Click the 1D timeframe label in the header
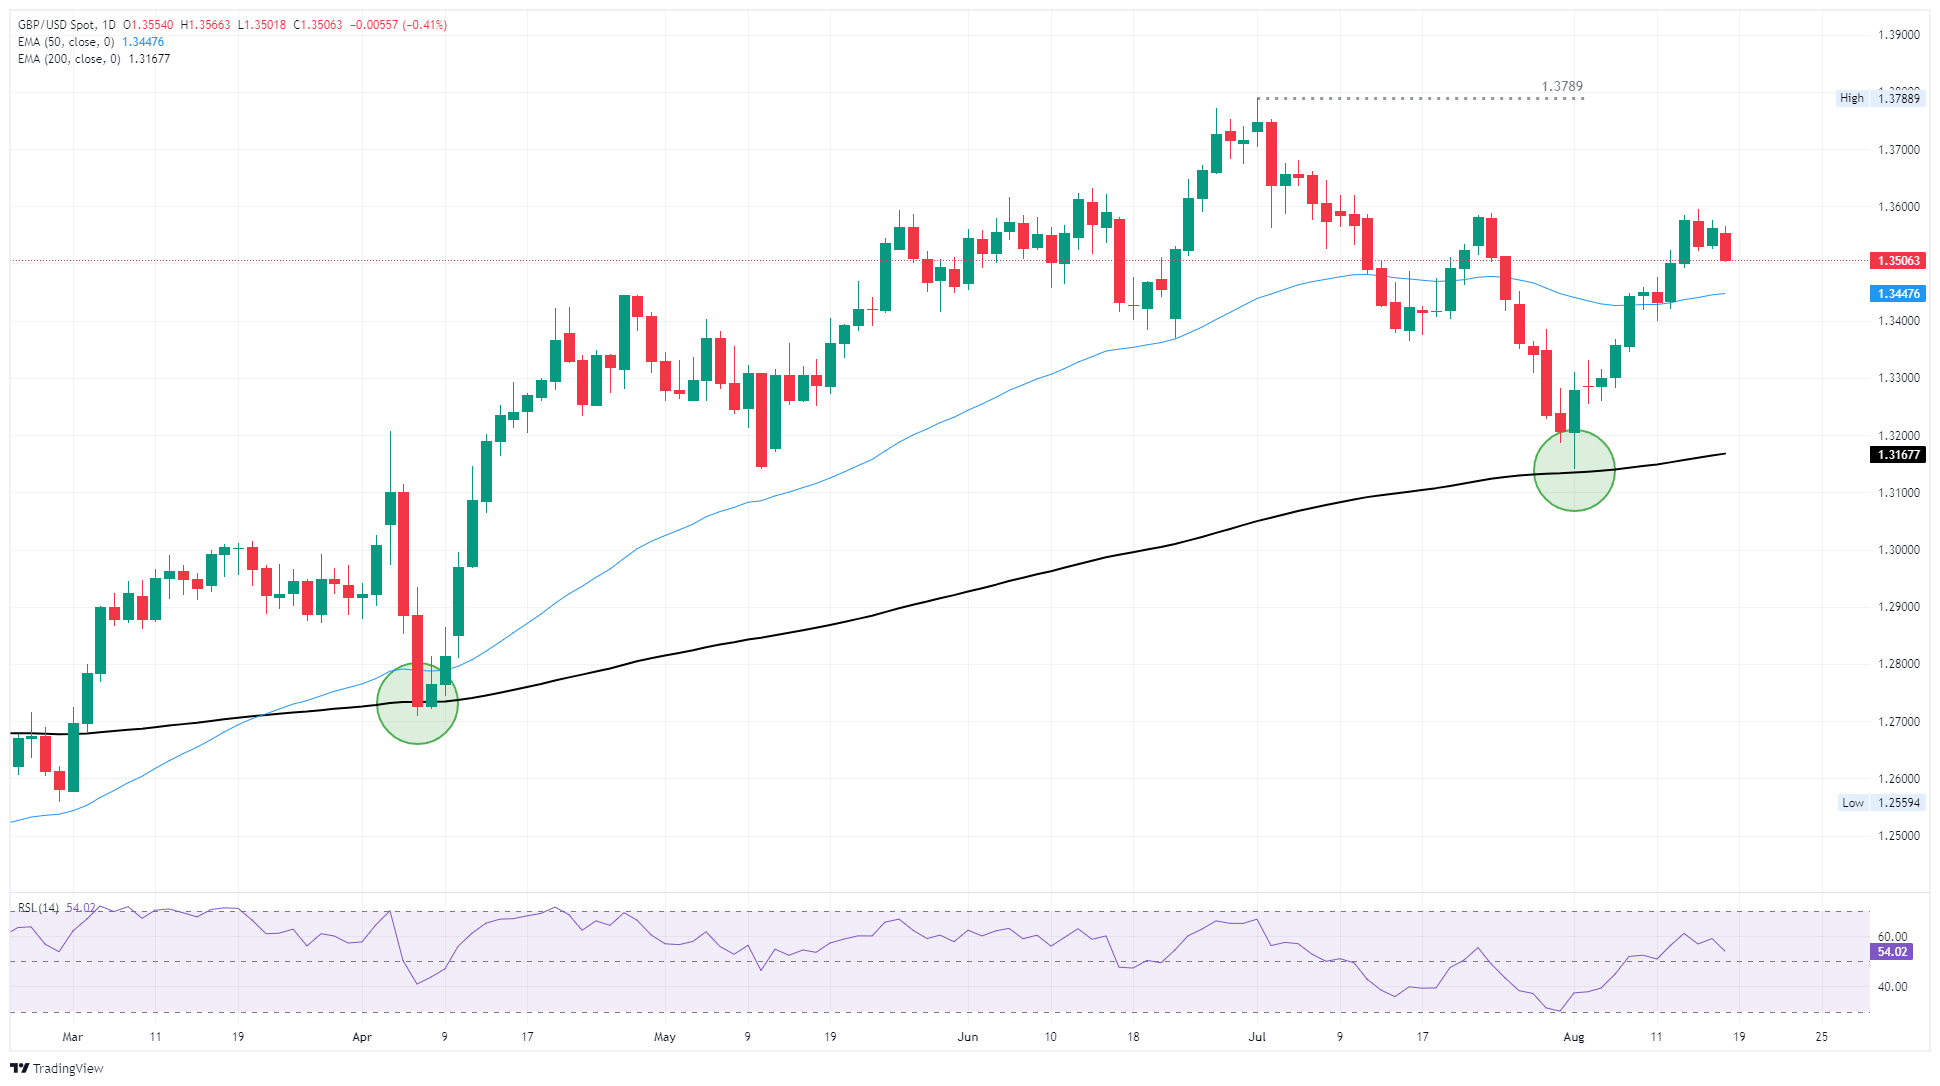Image resolution: width=1940 pixels, height=1086 pixels. 108,25
